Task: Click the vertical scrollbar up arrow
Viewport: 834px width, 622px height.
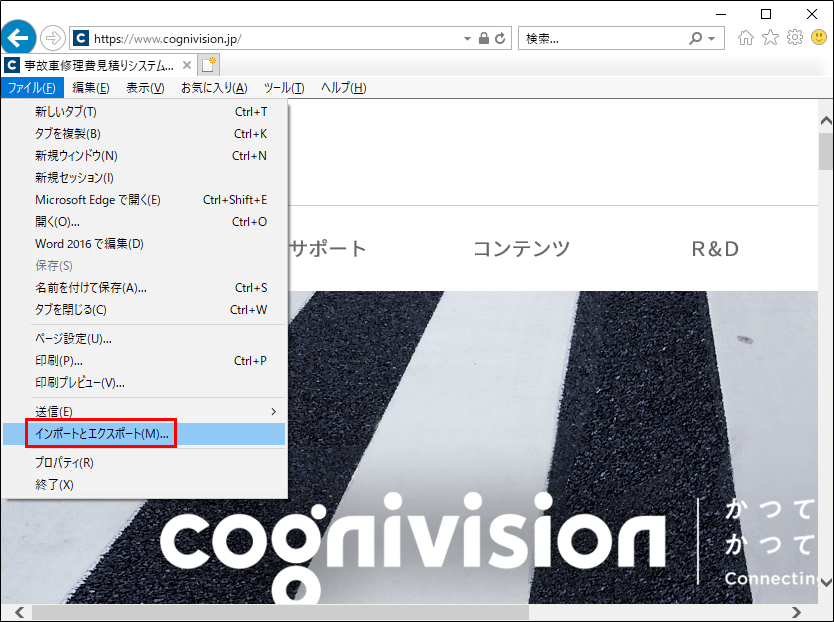Action: (825, 121)
